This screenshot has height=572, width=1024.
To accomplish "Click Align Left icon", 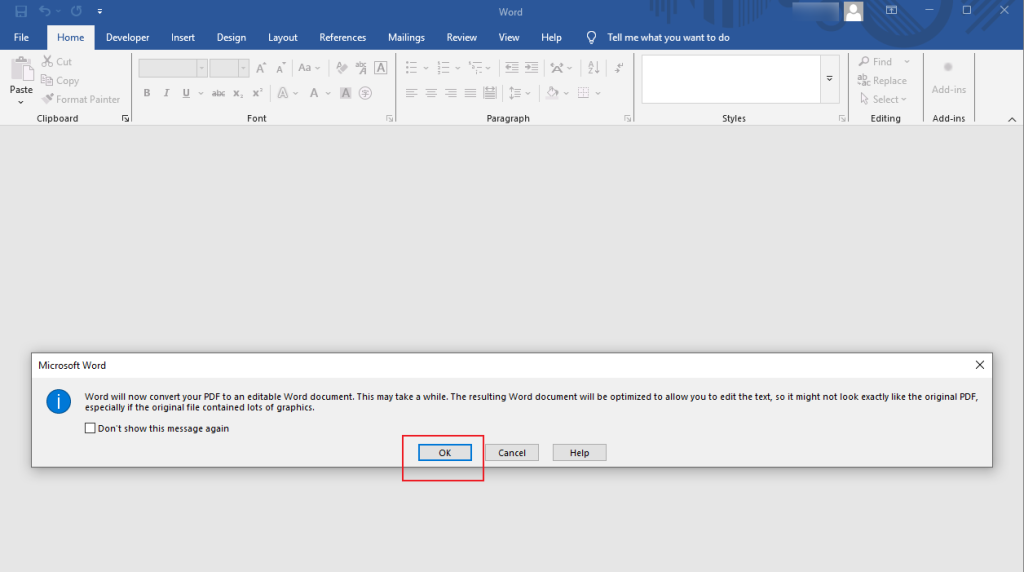I will [411, 93].
